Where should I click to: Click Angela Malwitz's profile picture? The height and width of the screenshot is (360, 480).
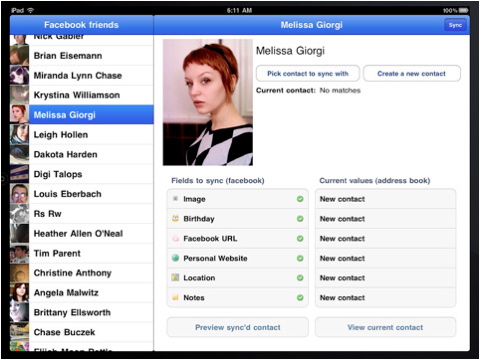[x=19, y=292]
